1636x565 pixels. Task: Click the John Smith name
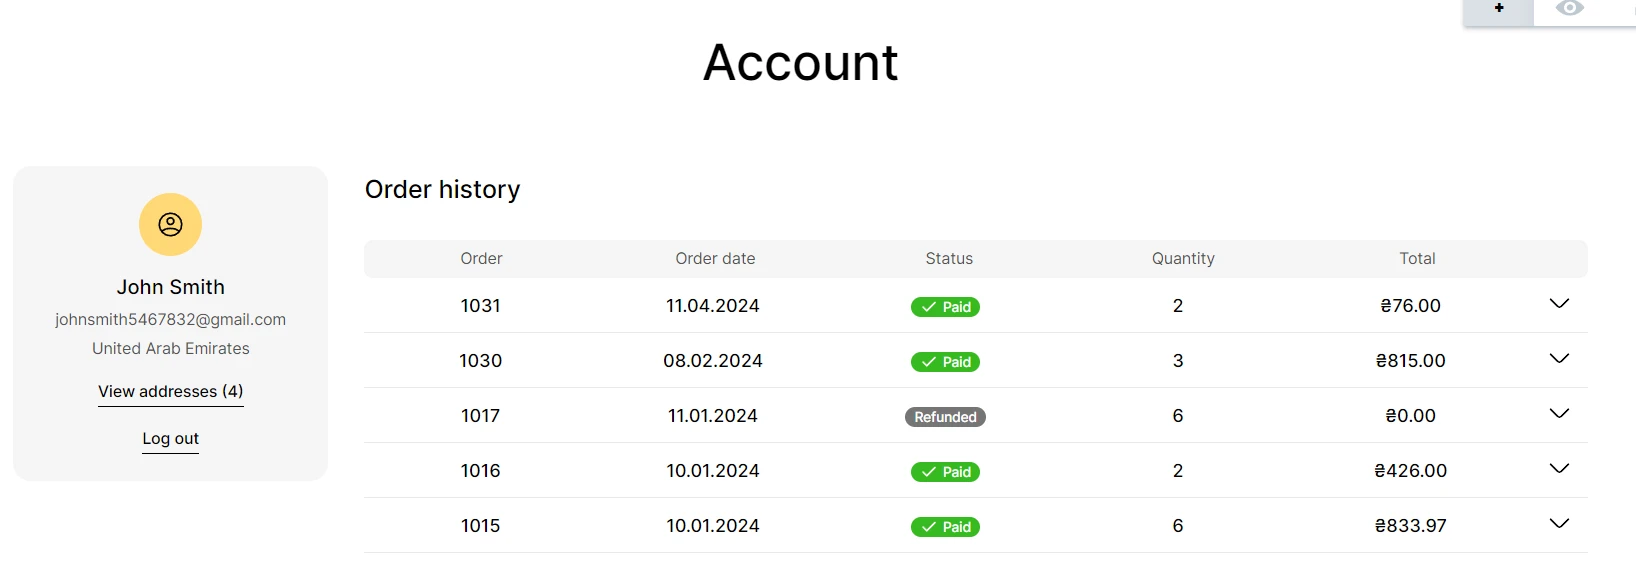point(170,288)
